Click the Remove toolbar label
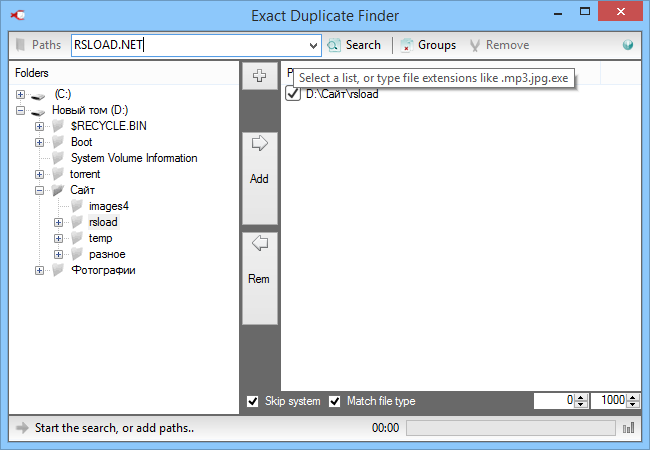This screenshot has width=650, height=450. pyautogui.click(x=507, y=45)
